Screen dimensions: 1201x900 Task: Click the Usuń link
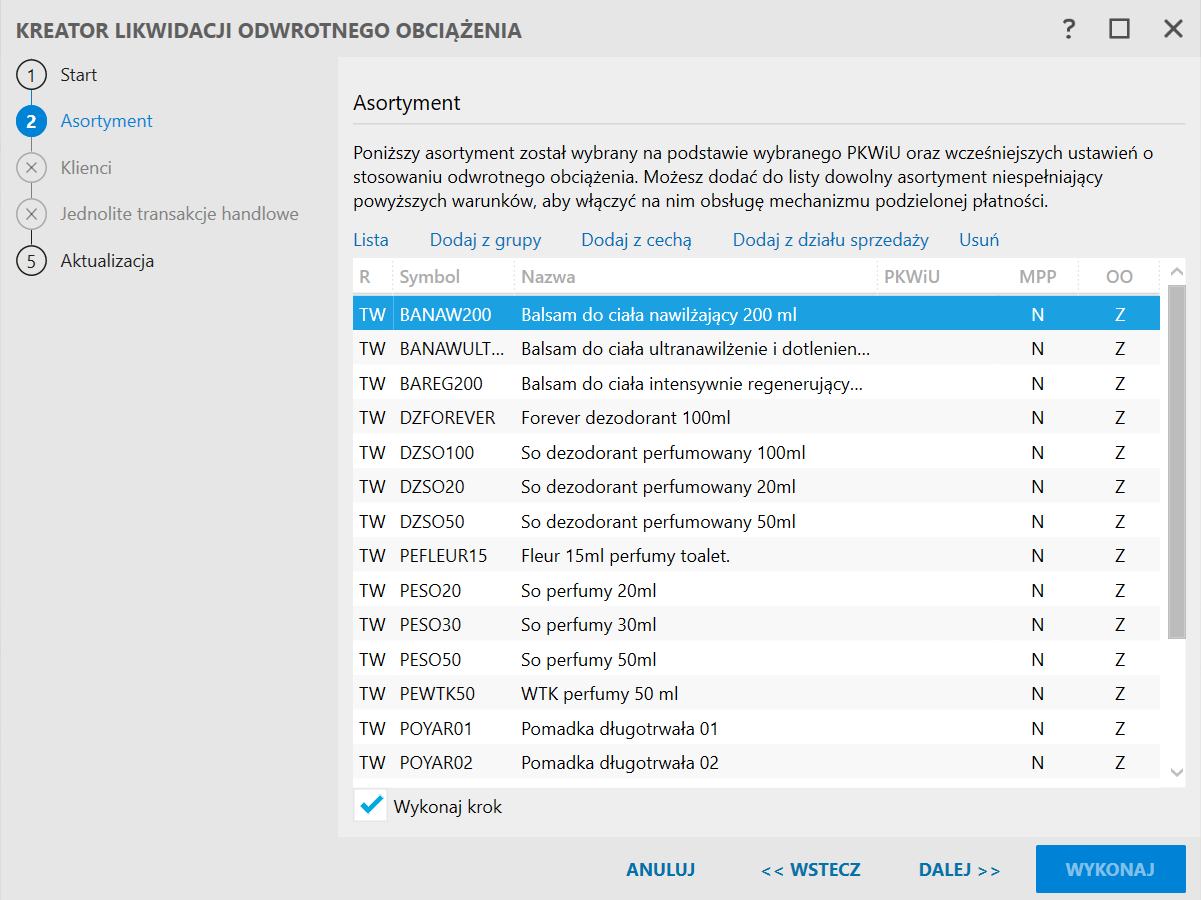(979, 240)
